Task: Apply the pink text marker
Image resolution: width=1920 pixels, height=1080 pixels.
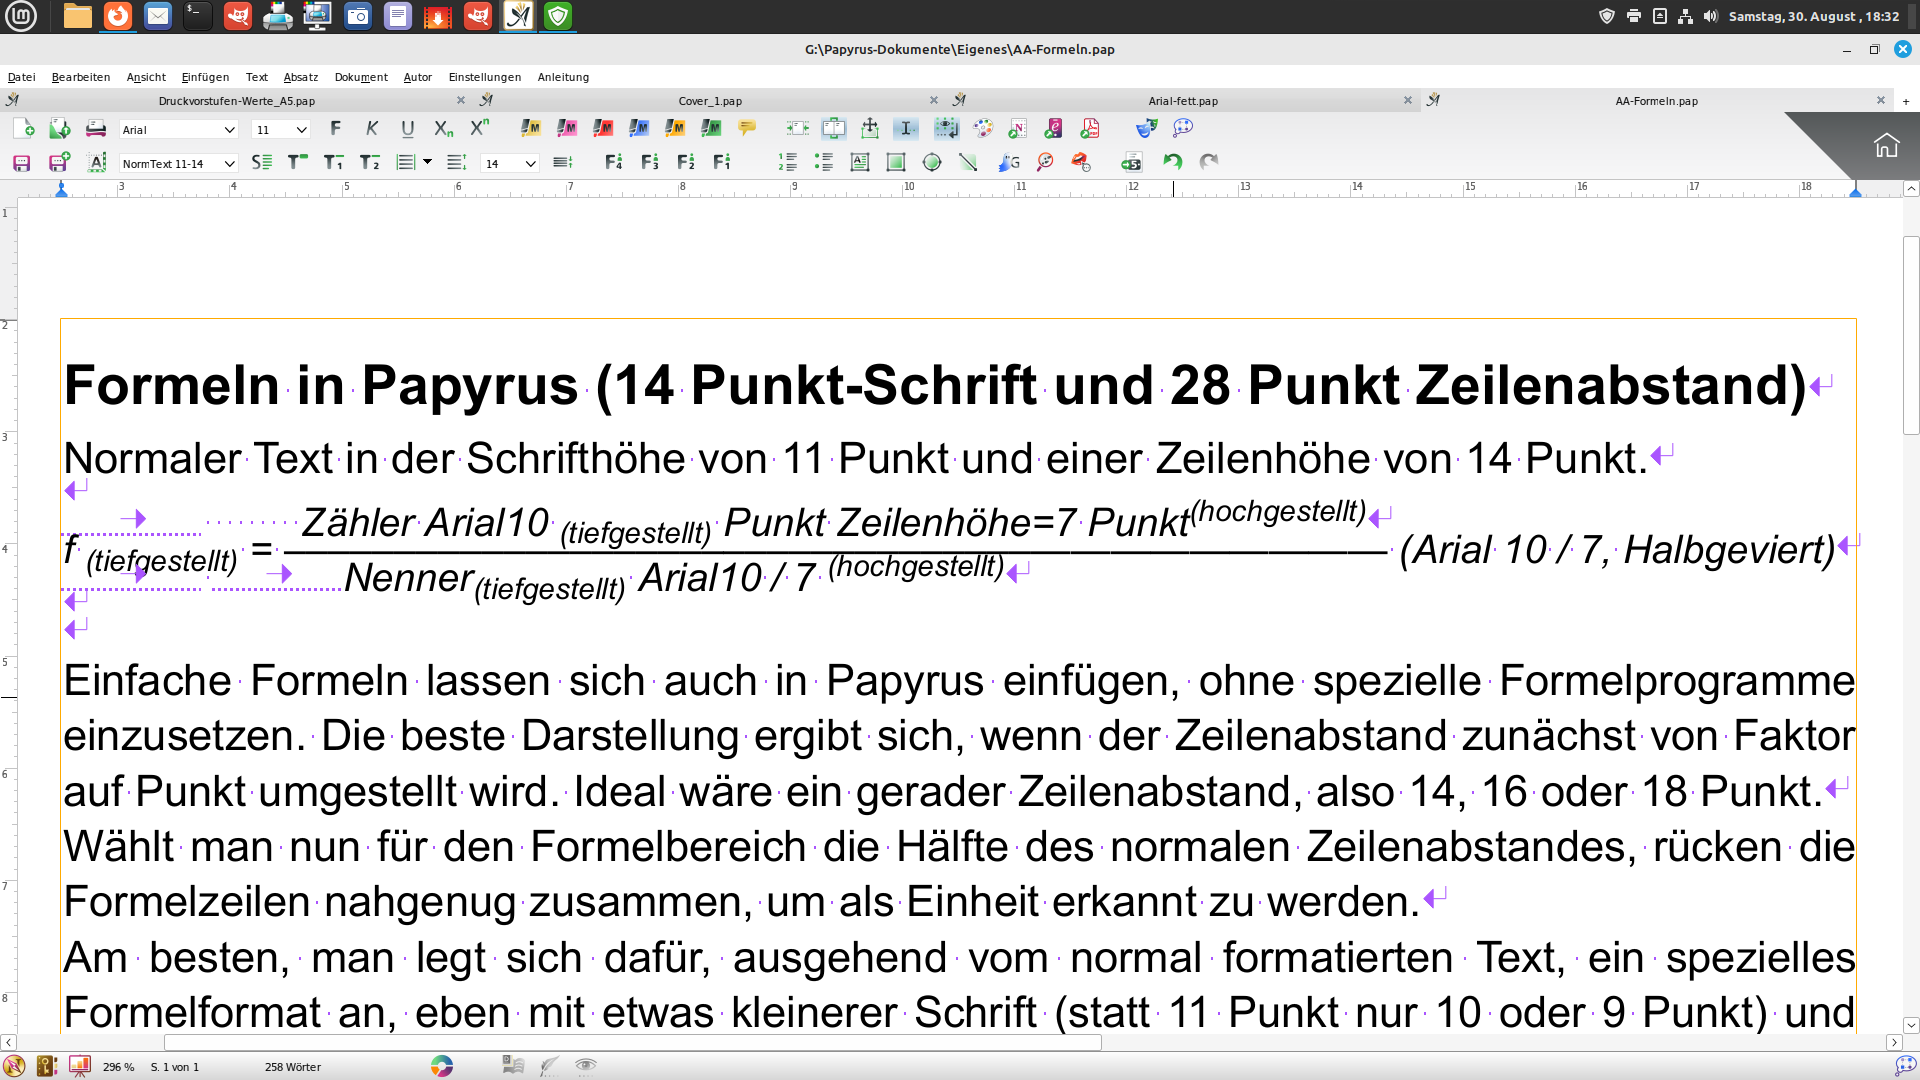Action: [567, 128]
